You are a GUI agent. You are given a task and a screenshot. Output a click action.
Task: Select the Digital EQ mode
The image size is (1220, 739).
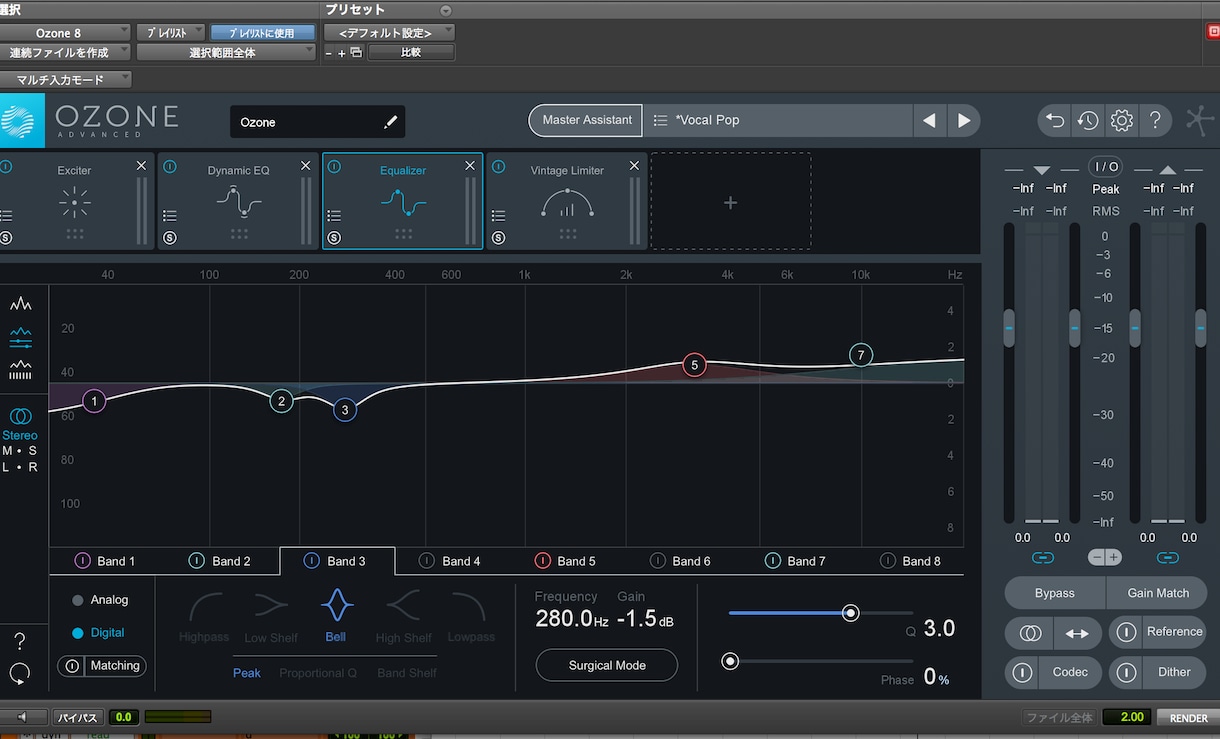[x=99, y=633]
